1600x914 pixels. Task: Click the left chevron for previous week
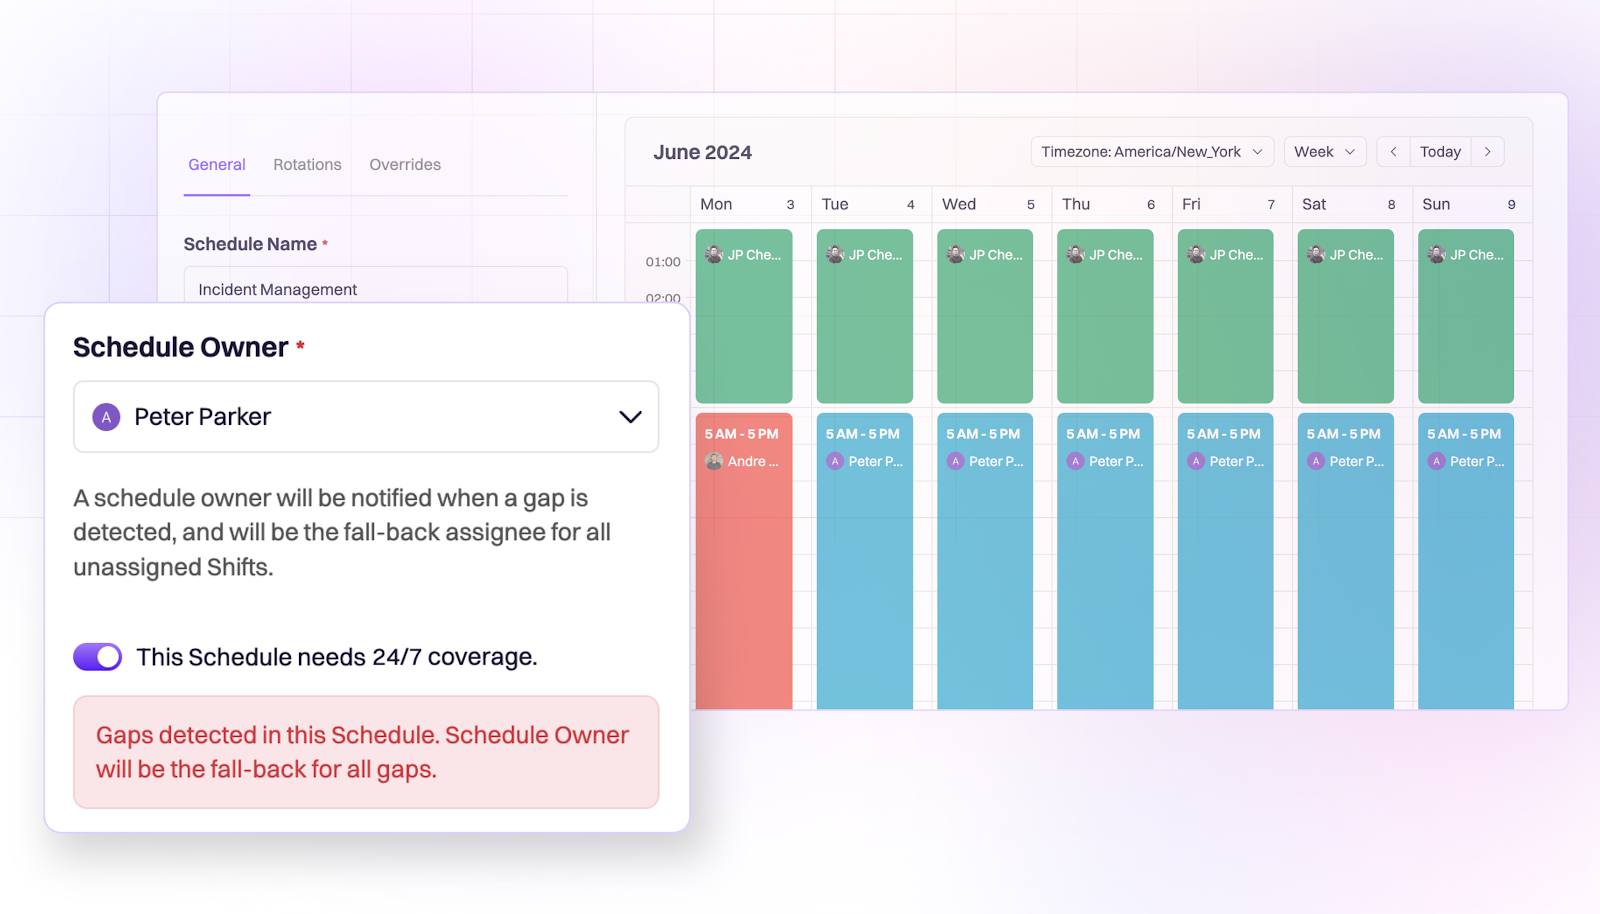coord(1392,151)
